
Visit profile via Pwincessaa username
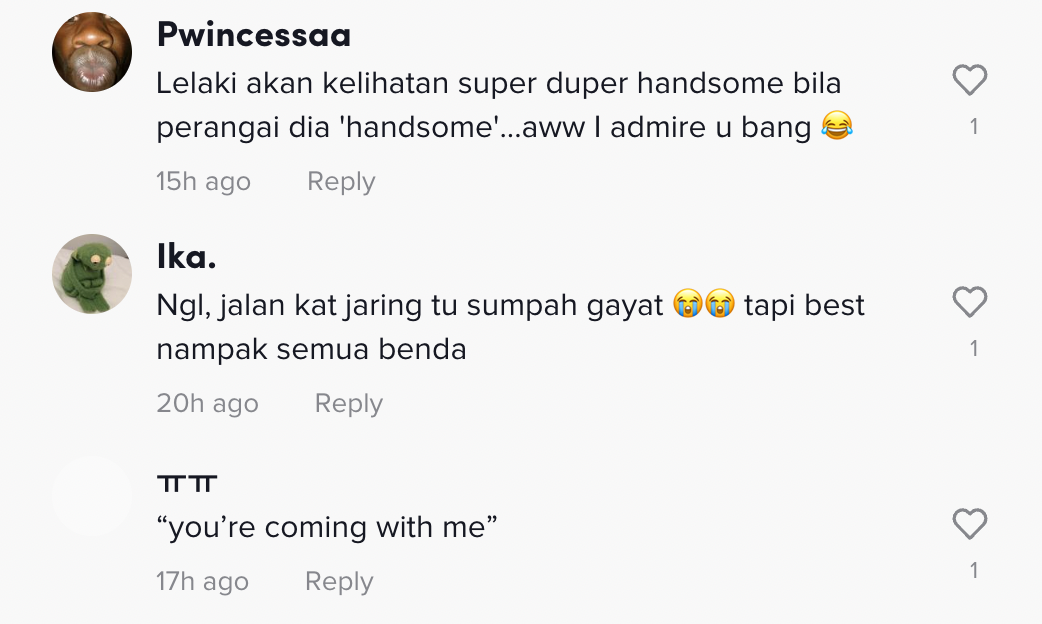click(x=254, y=36)
